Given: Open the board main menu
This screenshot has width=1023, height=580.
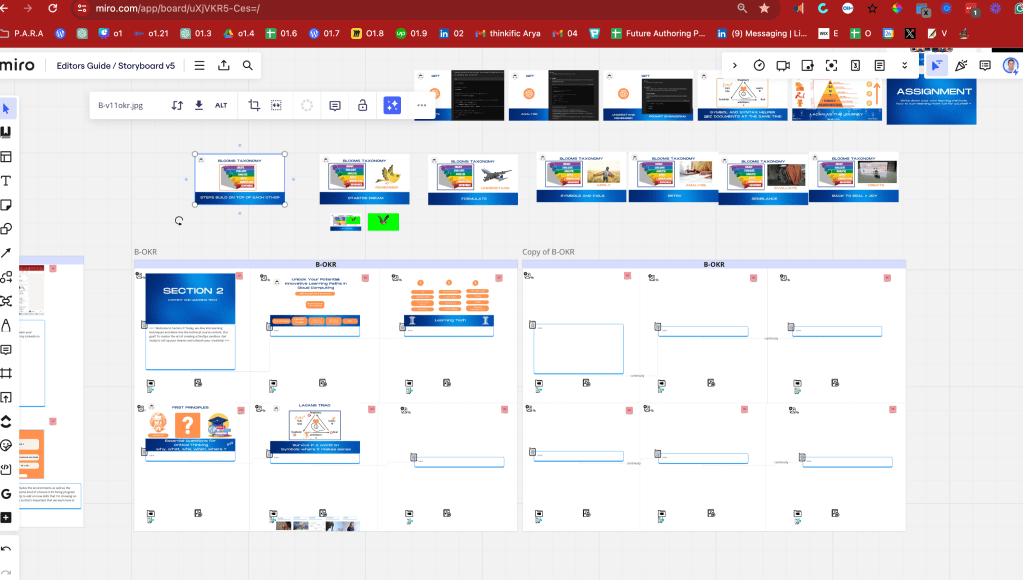Looking at the screenshot, I should click(200, 65).
